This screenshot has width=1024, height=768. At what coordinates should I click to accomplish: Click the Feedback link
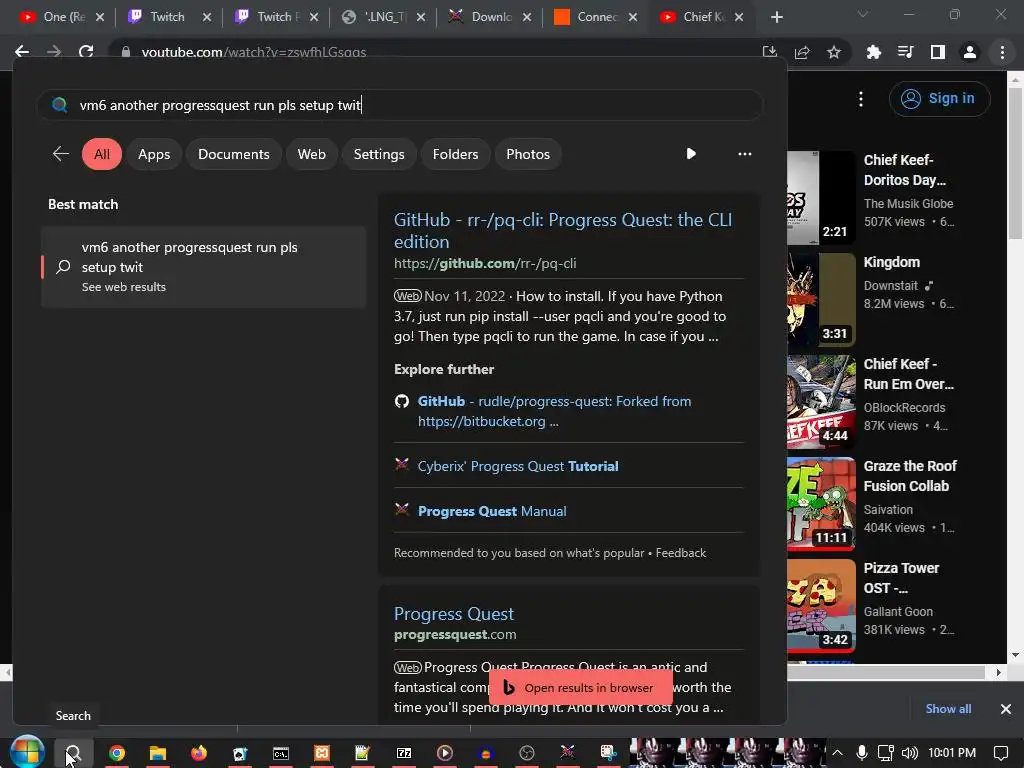(x=680, y=553)
